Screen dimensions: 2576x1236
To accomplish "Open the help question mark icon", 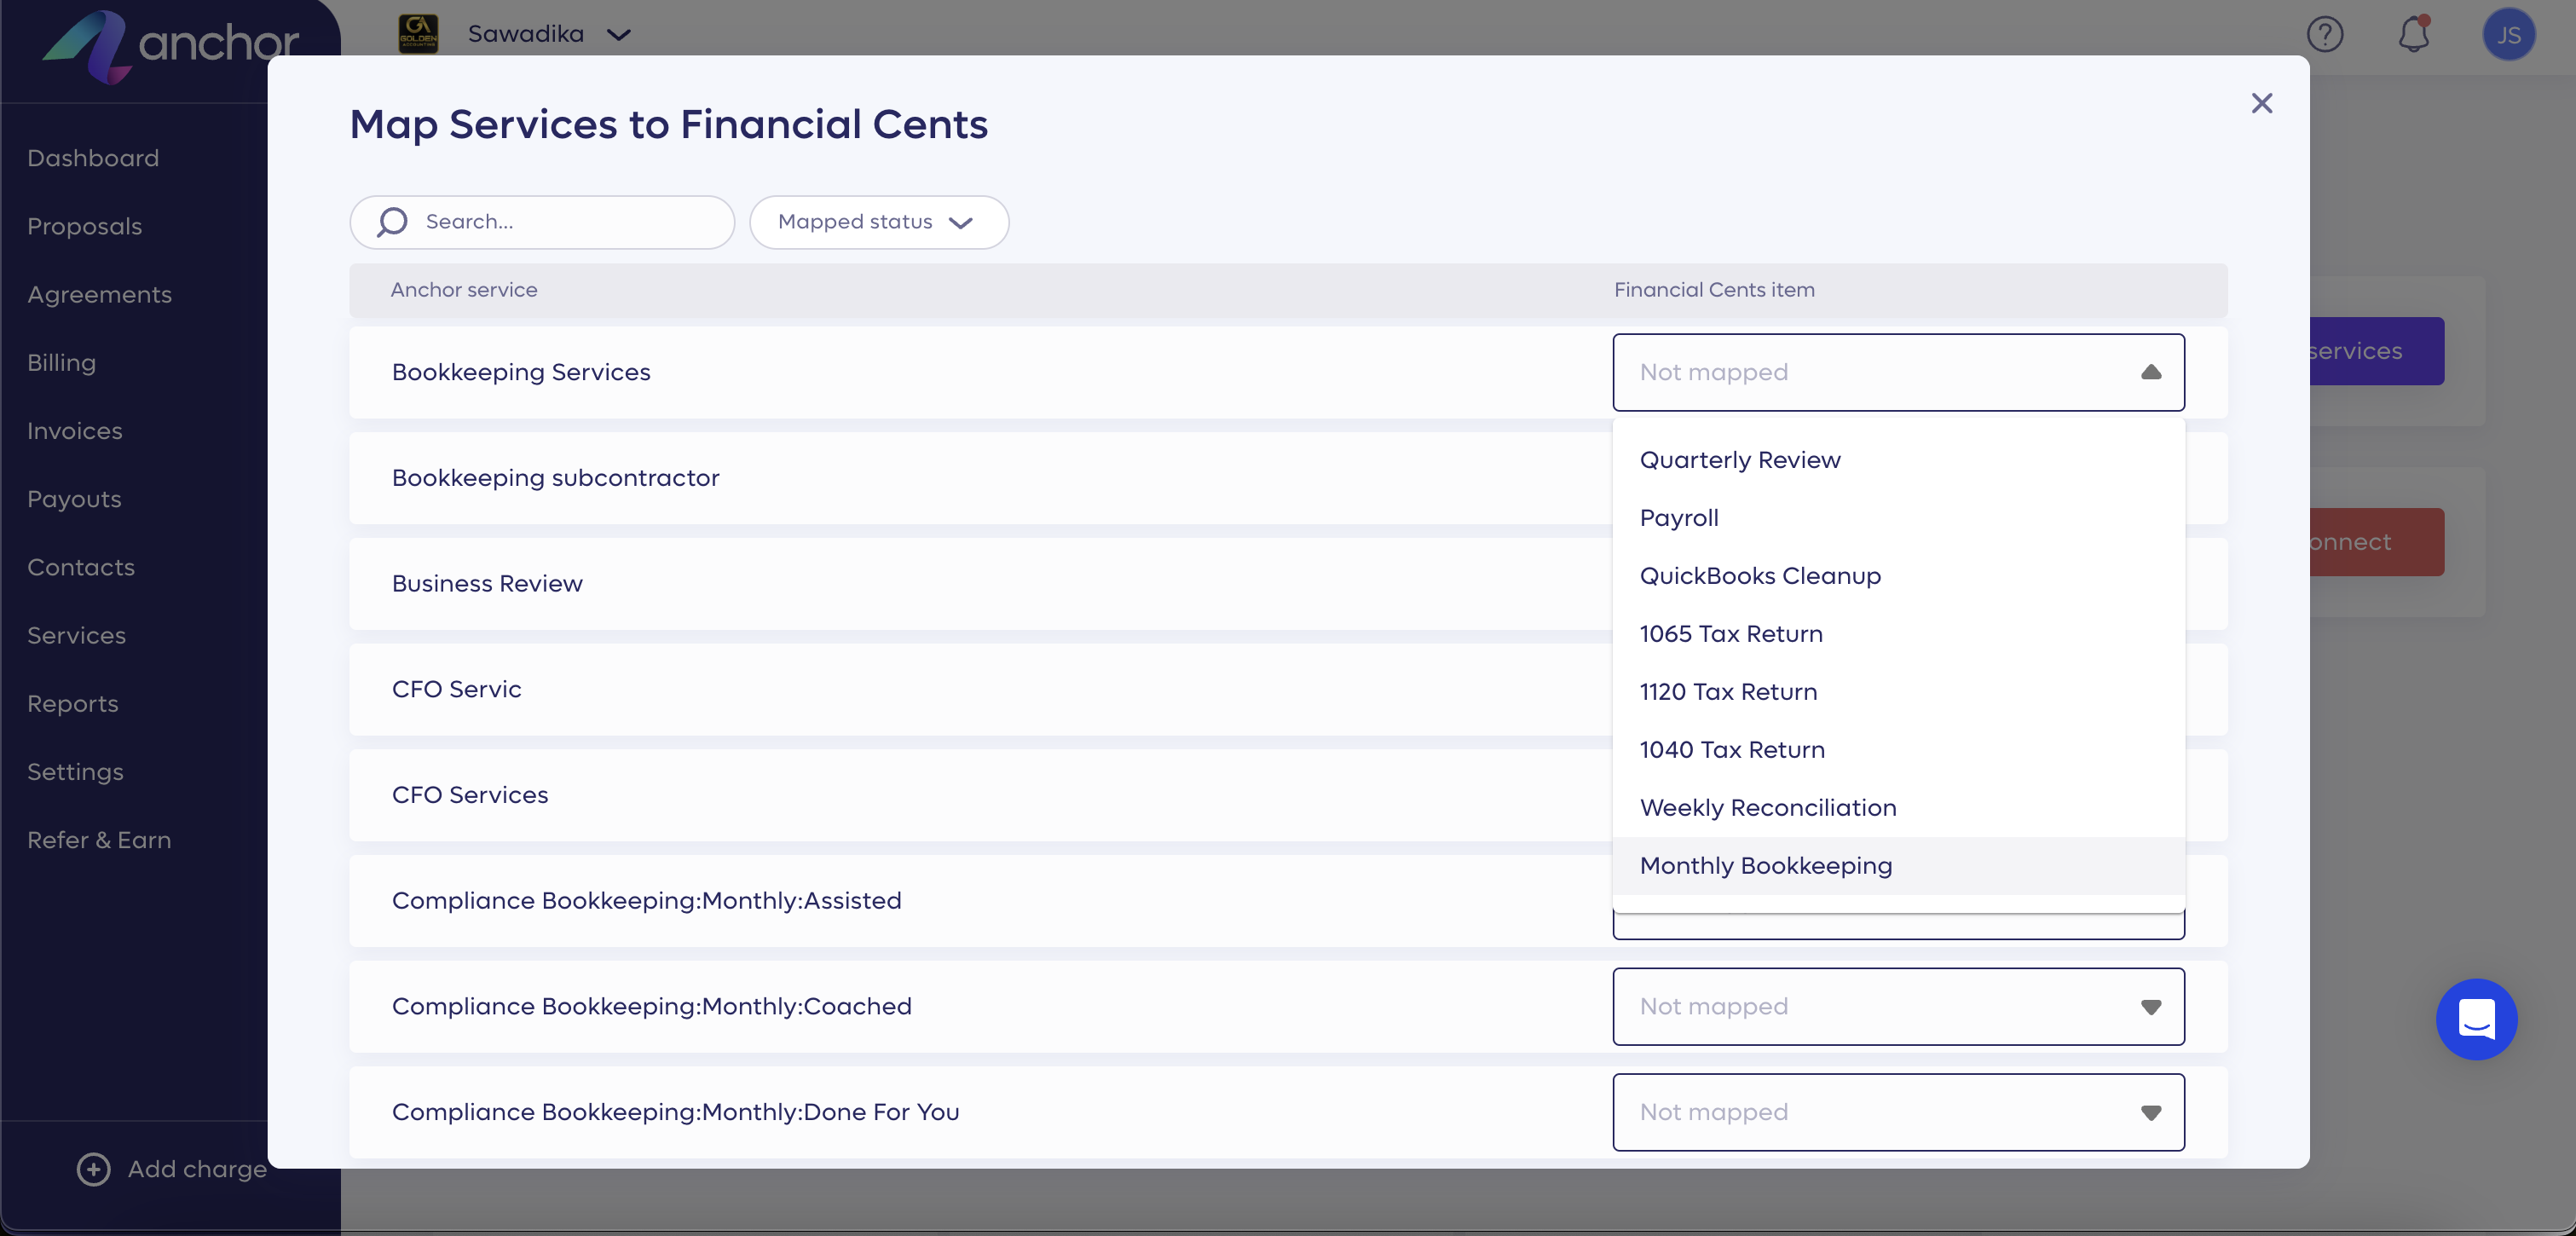I will pyautogui.click(x=2325, y=35).
